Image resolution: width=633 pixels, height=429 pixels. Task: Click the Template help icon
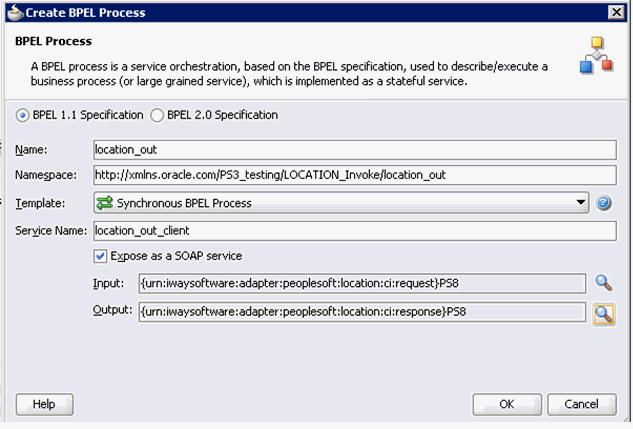pos(604,203)
